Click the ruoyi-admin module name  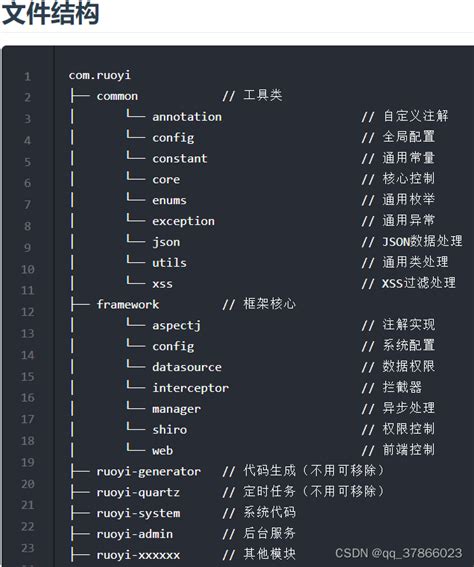(x=134, y=534)
